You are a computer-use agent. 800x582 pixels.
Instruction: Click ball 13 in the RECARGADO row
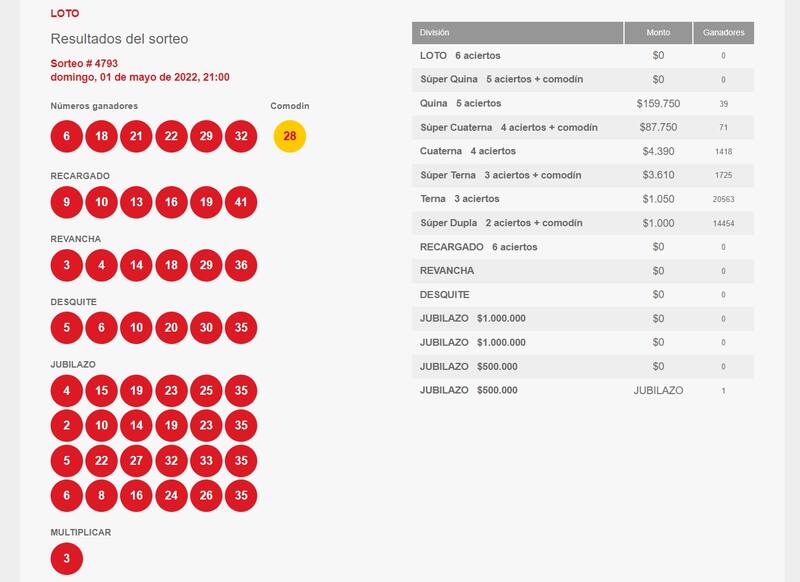point(137,203)
